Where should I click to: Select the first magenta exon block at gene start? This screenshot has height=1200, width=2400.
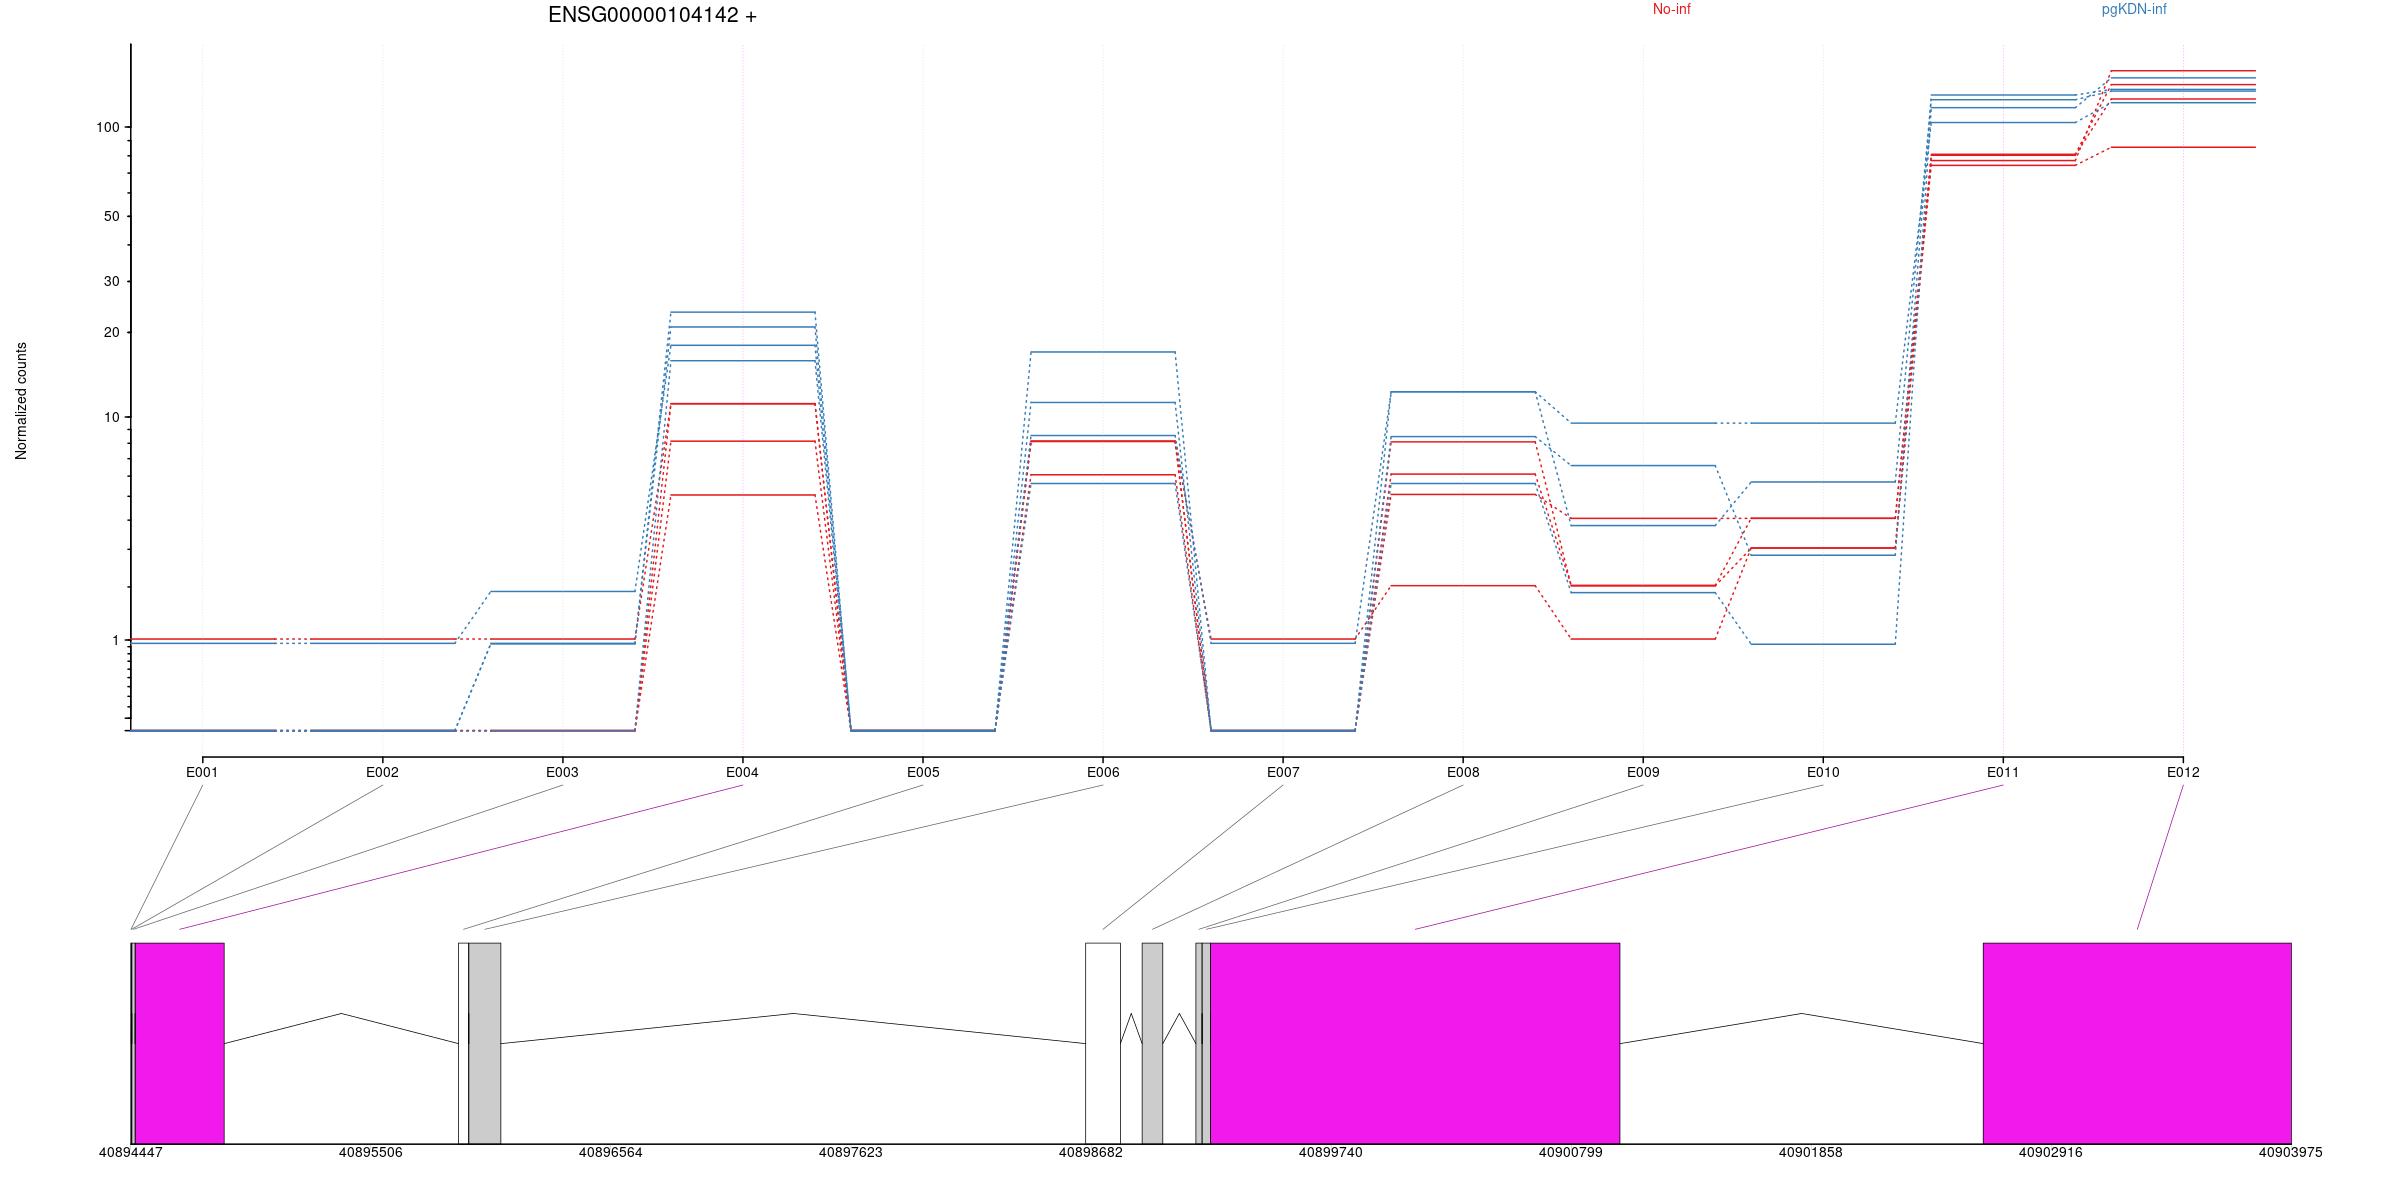tap(179, 1043)
